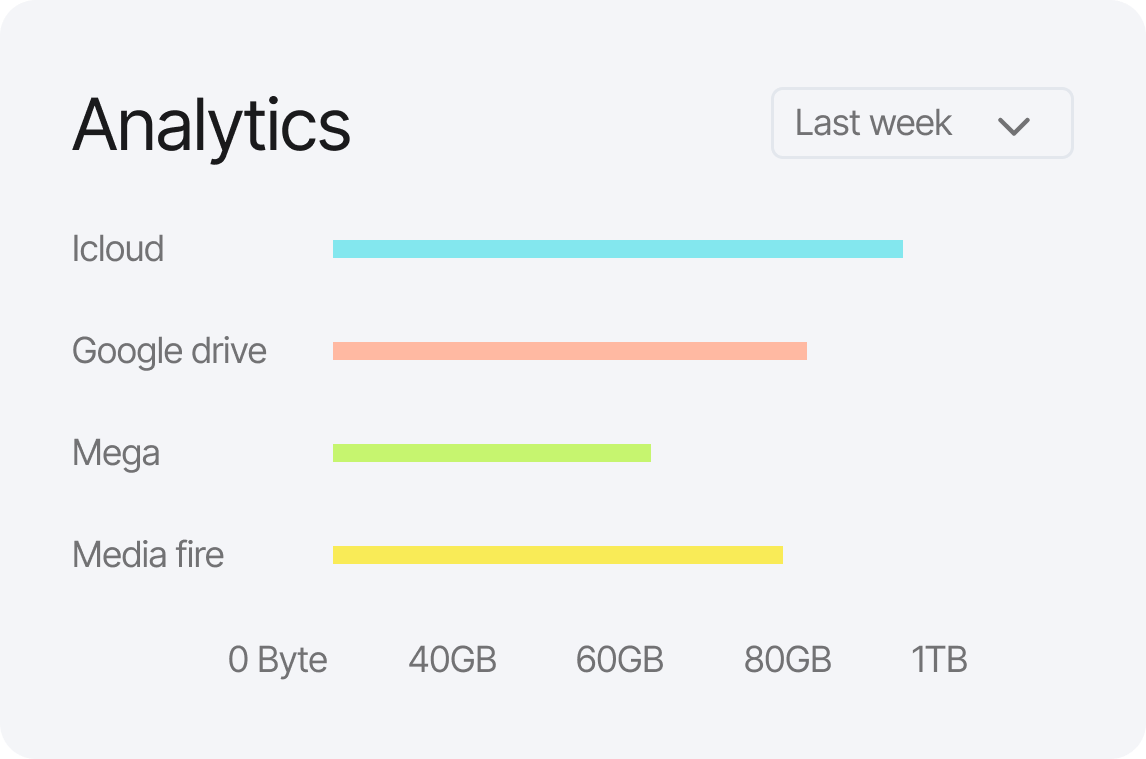Expand the time range selector
The image size is (1146, 759).
pos(920,123)
